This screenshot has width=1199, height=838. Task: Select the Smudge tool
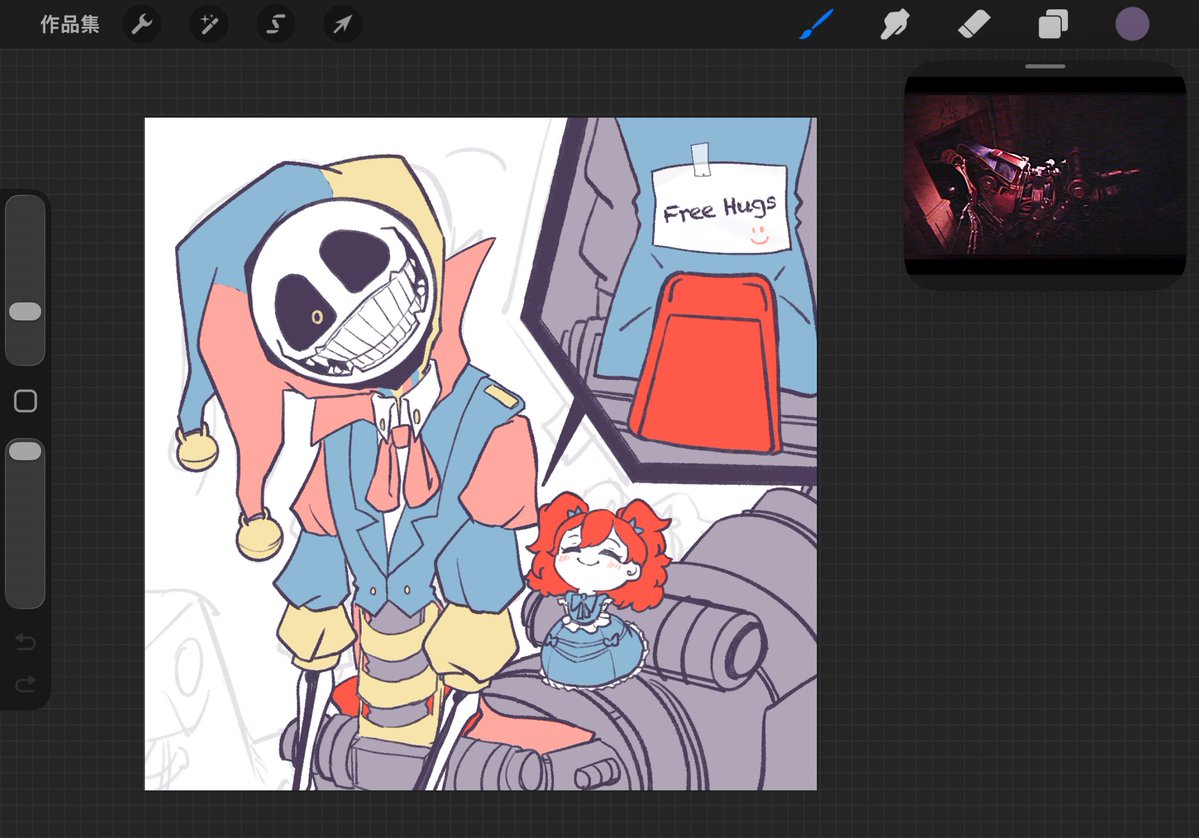tap(895, 24)
